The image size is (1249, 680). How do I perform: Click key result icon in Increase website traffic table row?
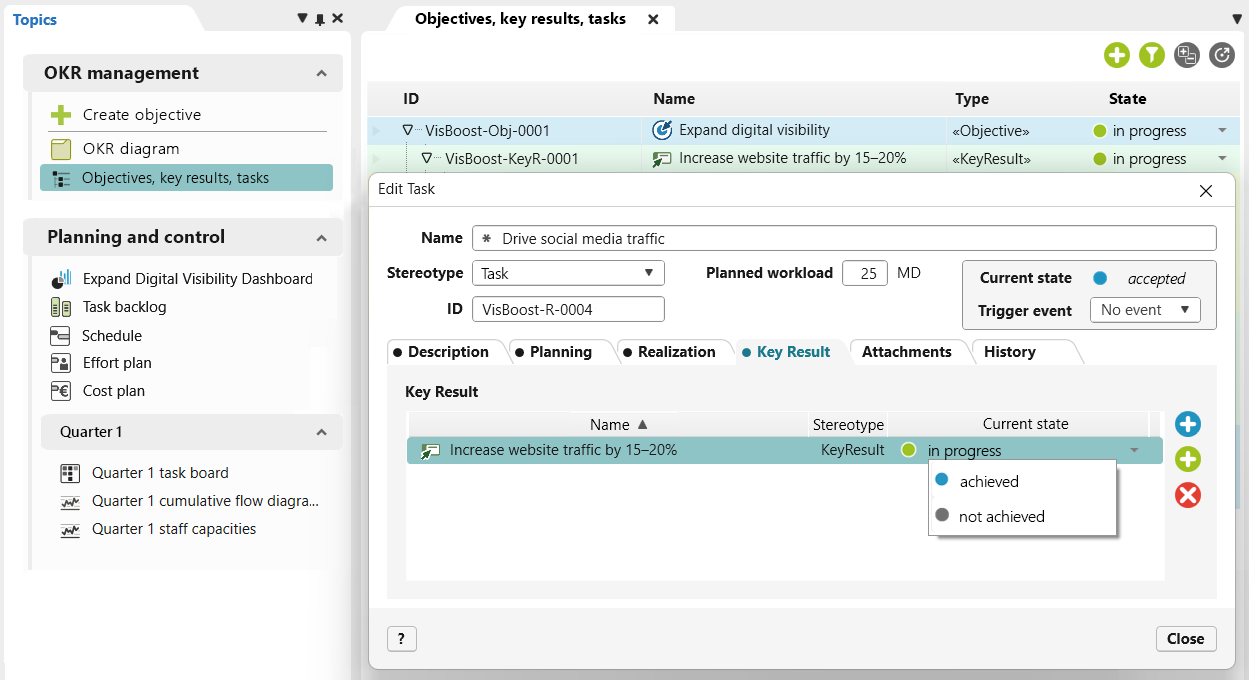click(x=662, y=158)
